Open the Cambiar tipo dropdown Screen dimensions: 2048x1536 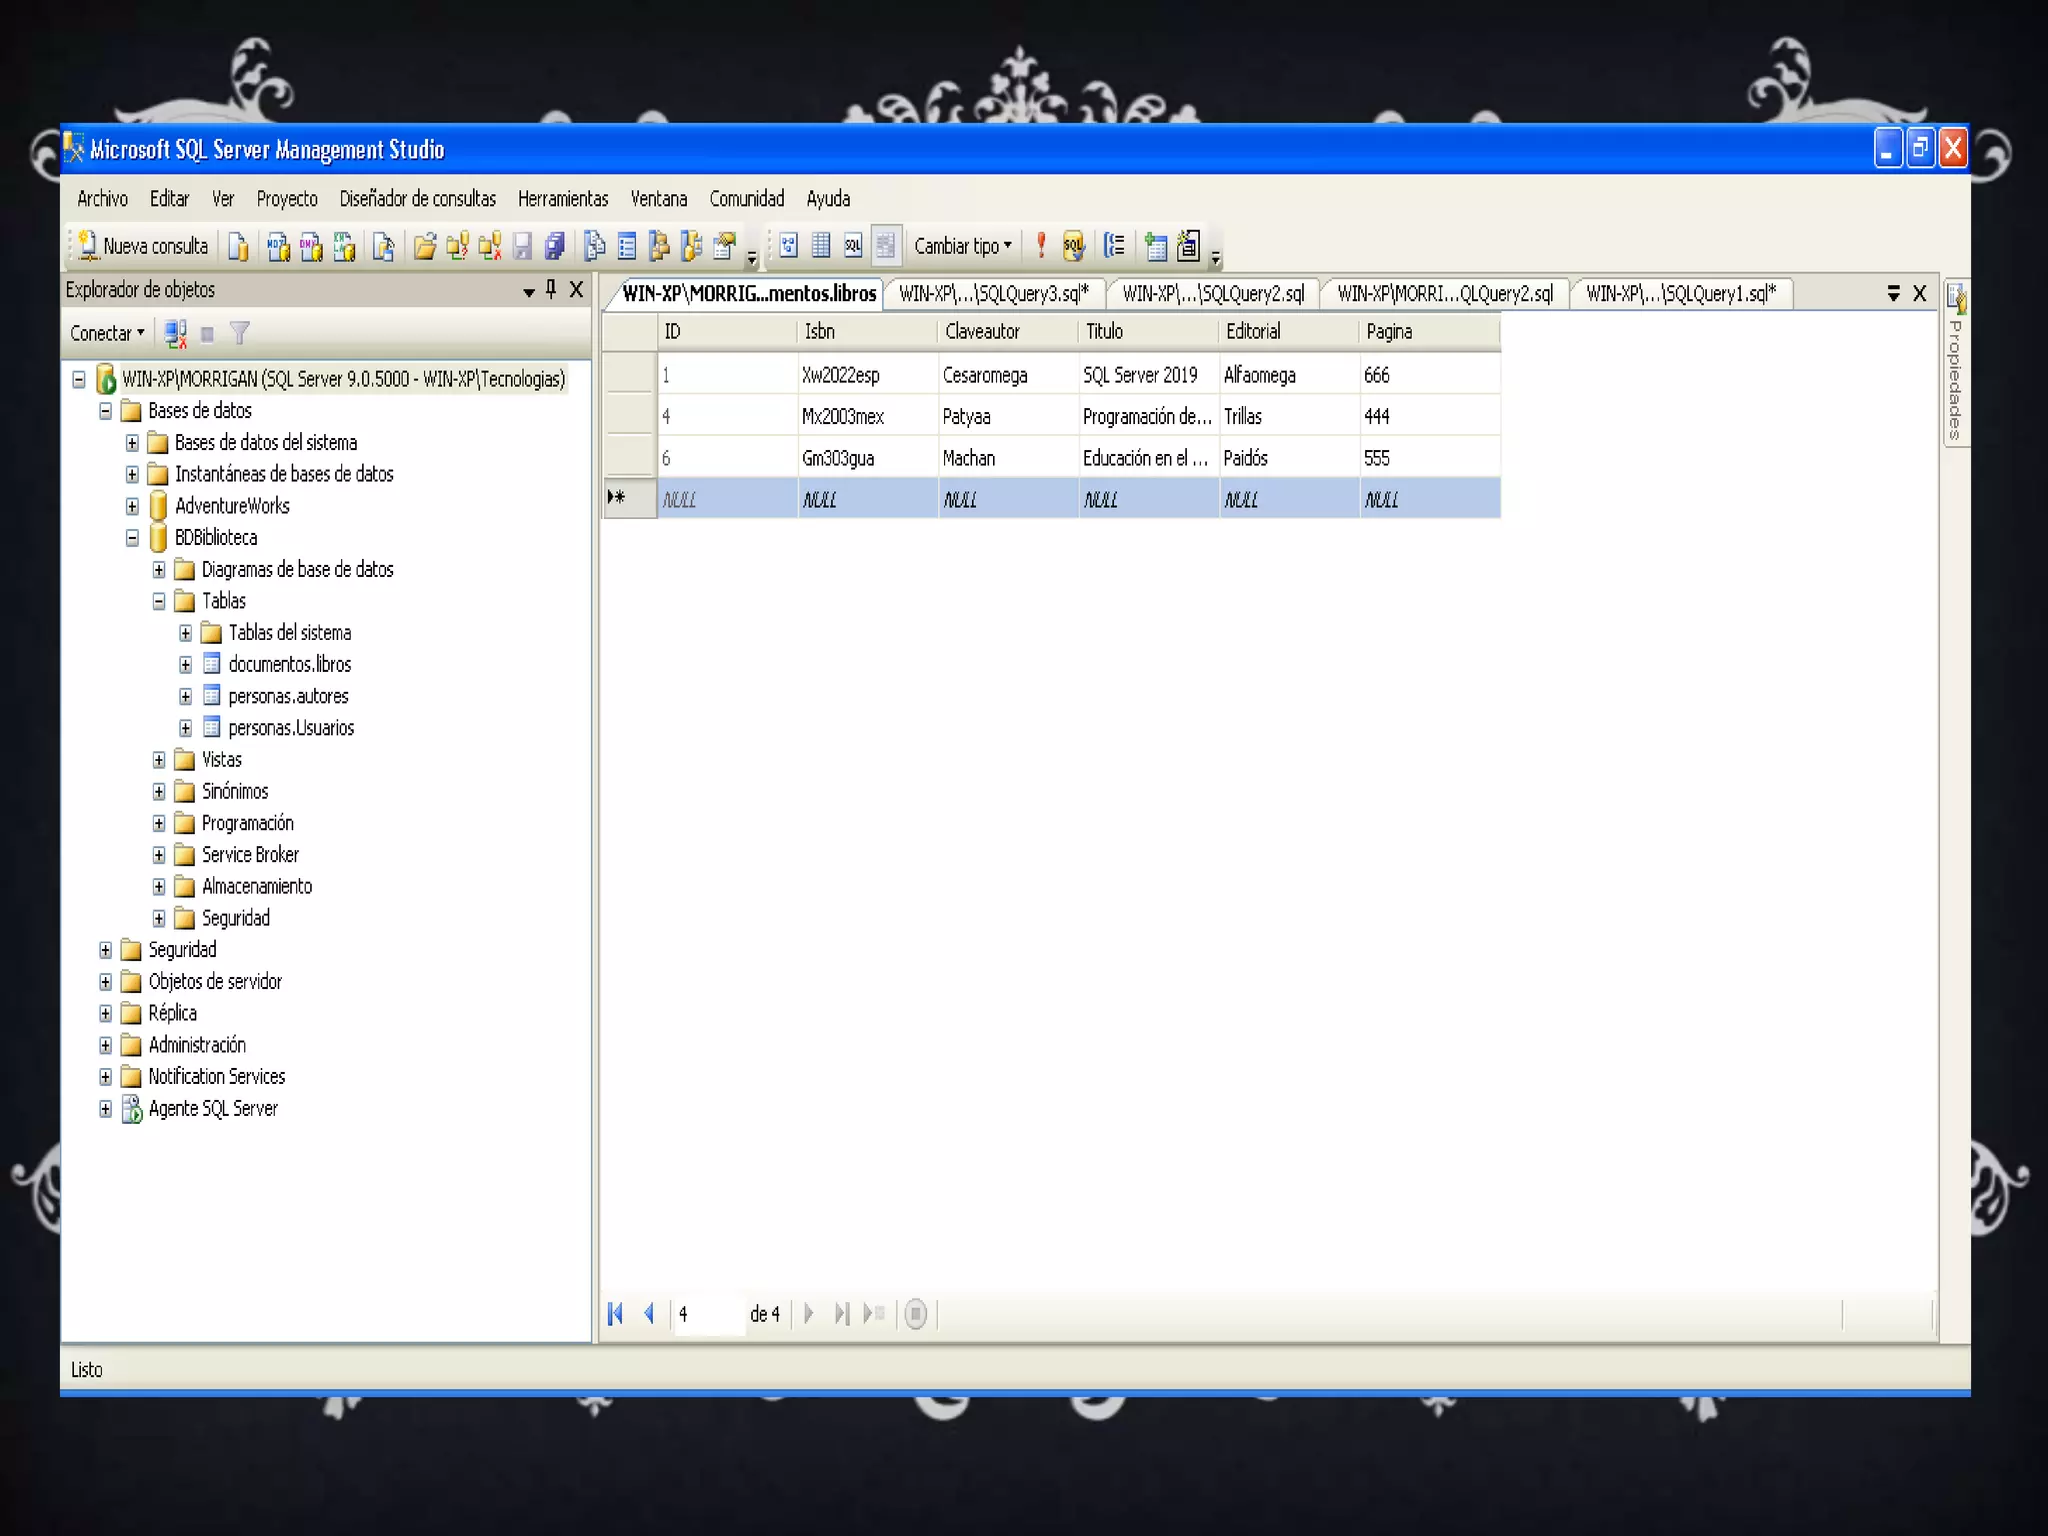pyautogui.click(x=963, y=246)
